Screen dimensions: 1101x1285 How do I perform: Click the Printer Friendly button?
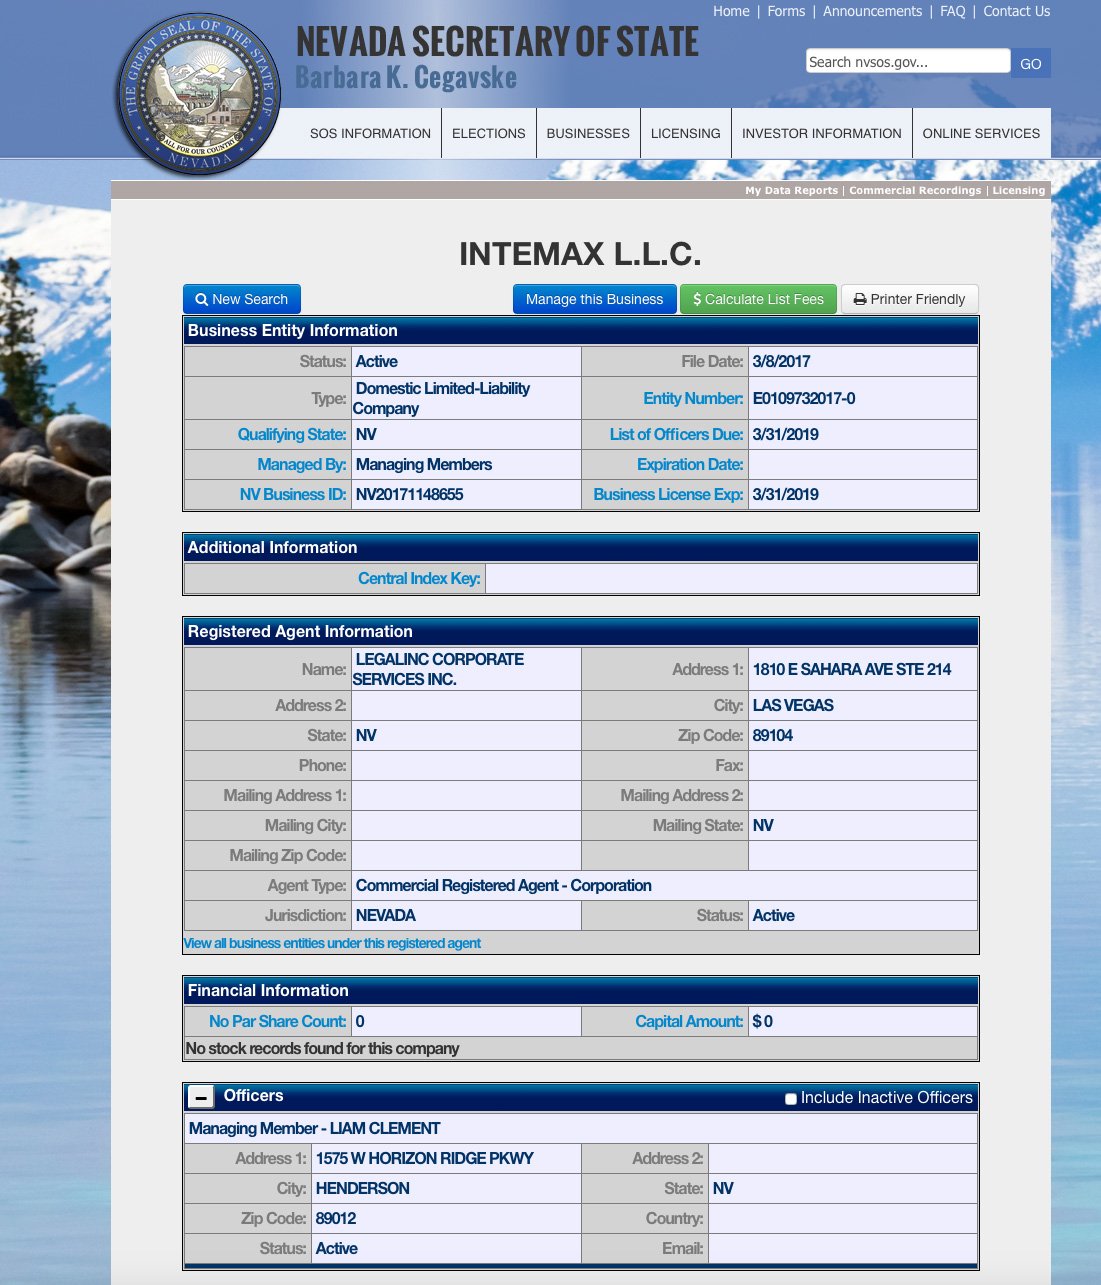[909, 299]
